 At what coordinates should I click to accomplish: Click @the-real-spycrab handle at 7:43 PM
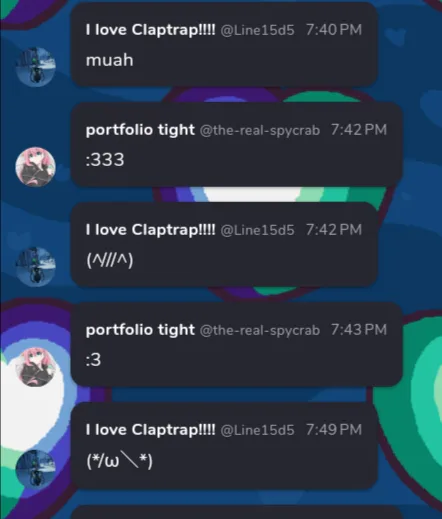click(260, 330)
